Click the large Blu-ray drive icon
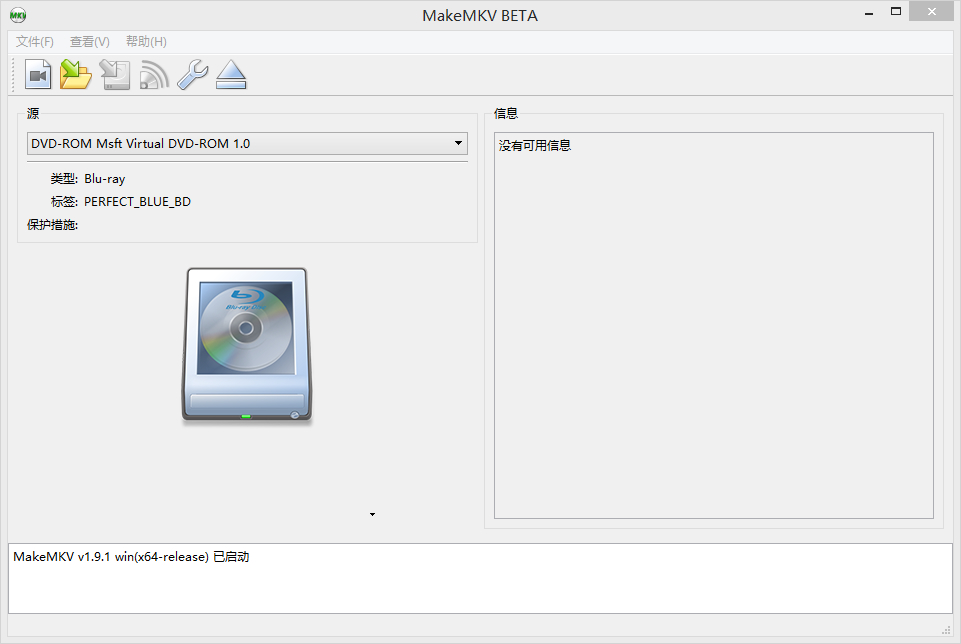The width and height of the screenshot is (961, 644). pos(247,346)
